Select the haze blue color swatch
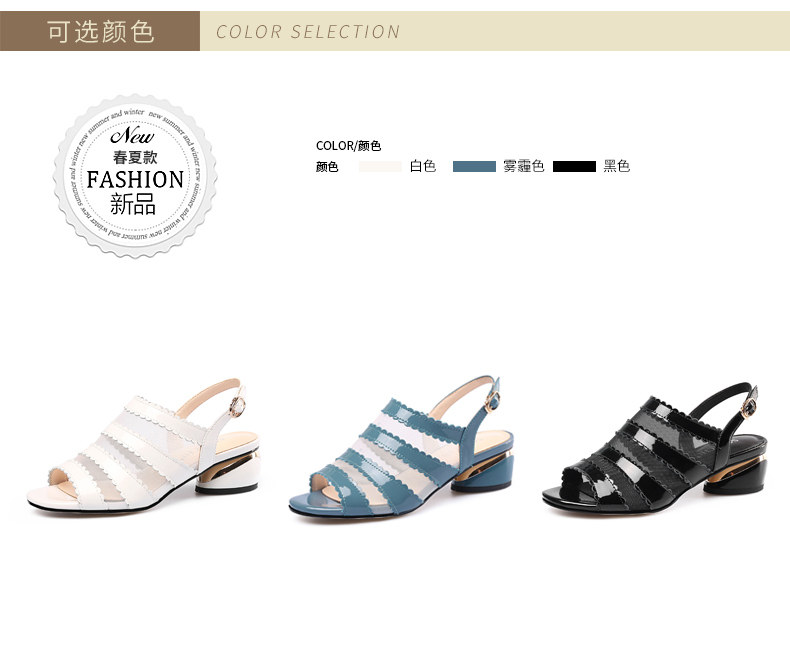The image size is (790, 652). 474,166
